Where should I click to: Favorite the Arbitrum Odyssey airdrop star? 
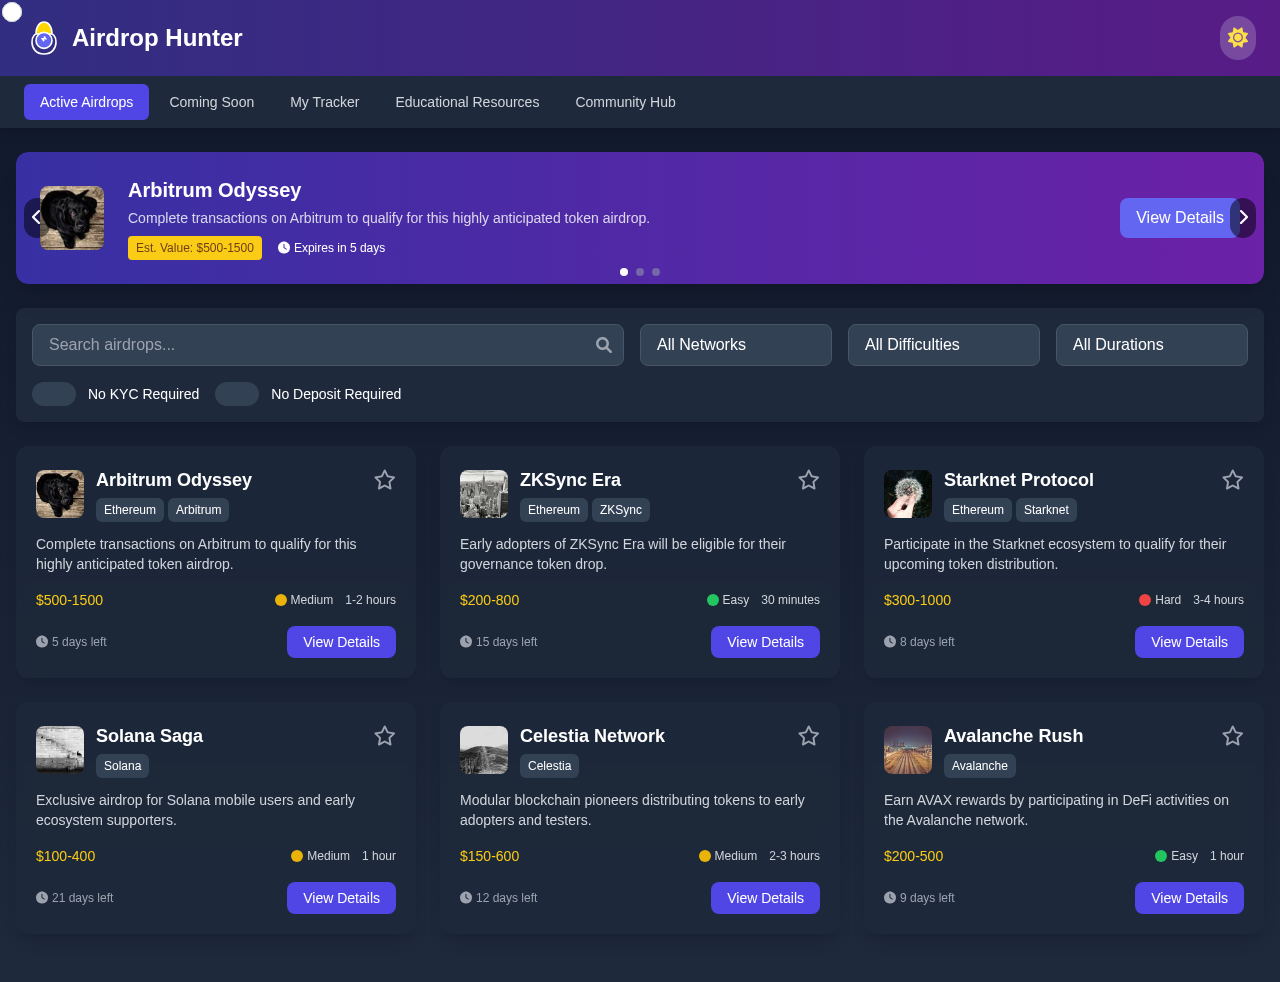coord(384,480)
